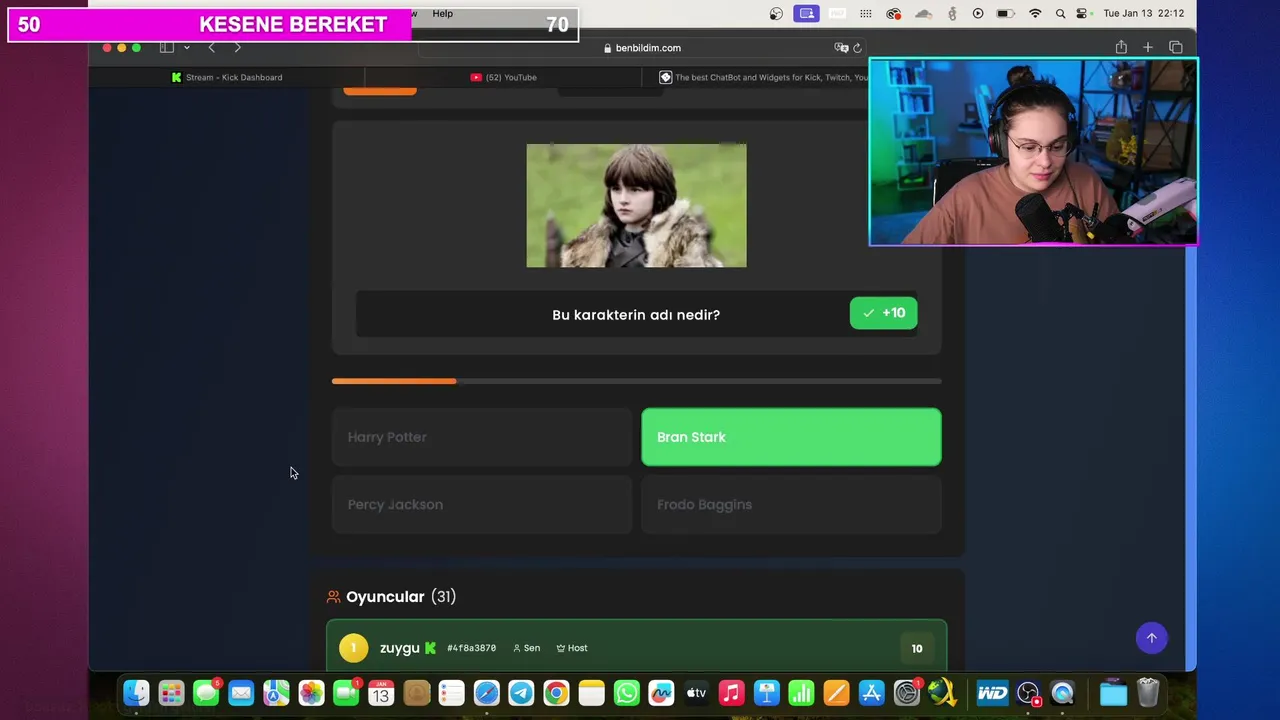Open App Store from the dock

(x=871, y=693)
